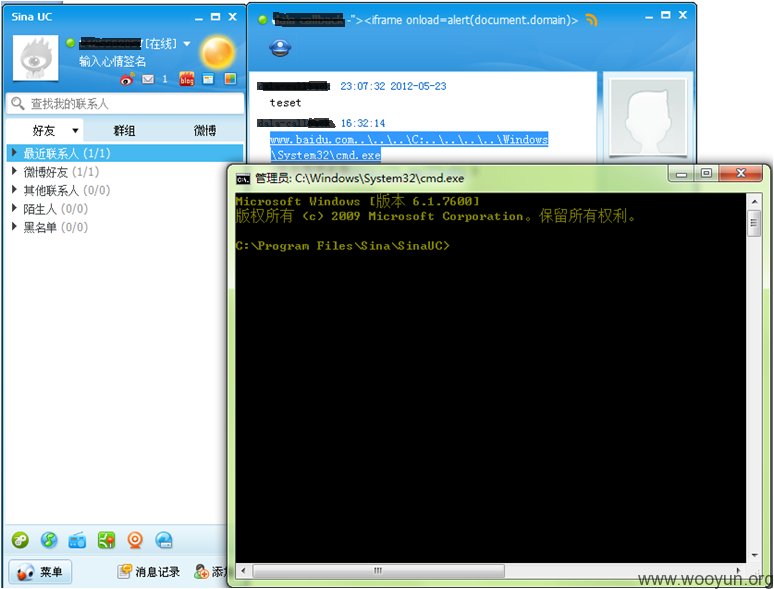The height and width of the screenshot is (589, 774).
Task: Click the cmd window title bar icon
Action: [x=243, y=179]
